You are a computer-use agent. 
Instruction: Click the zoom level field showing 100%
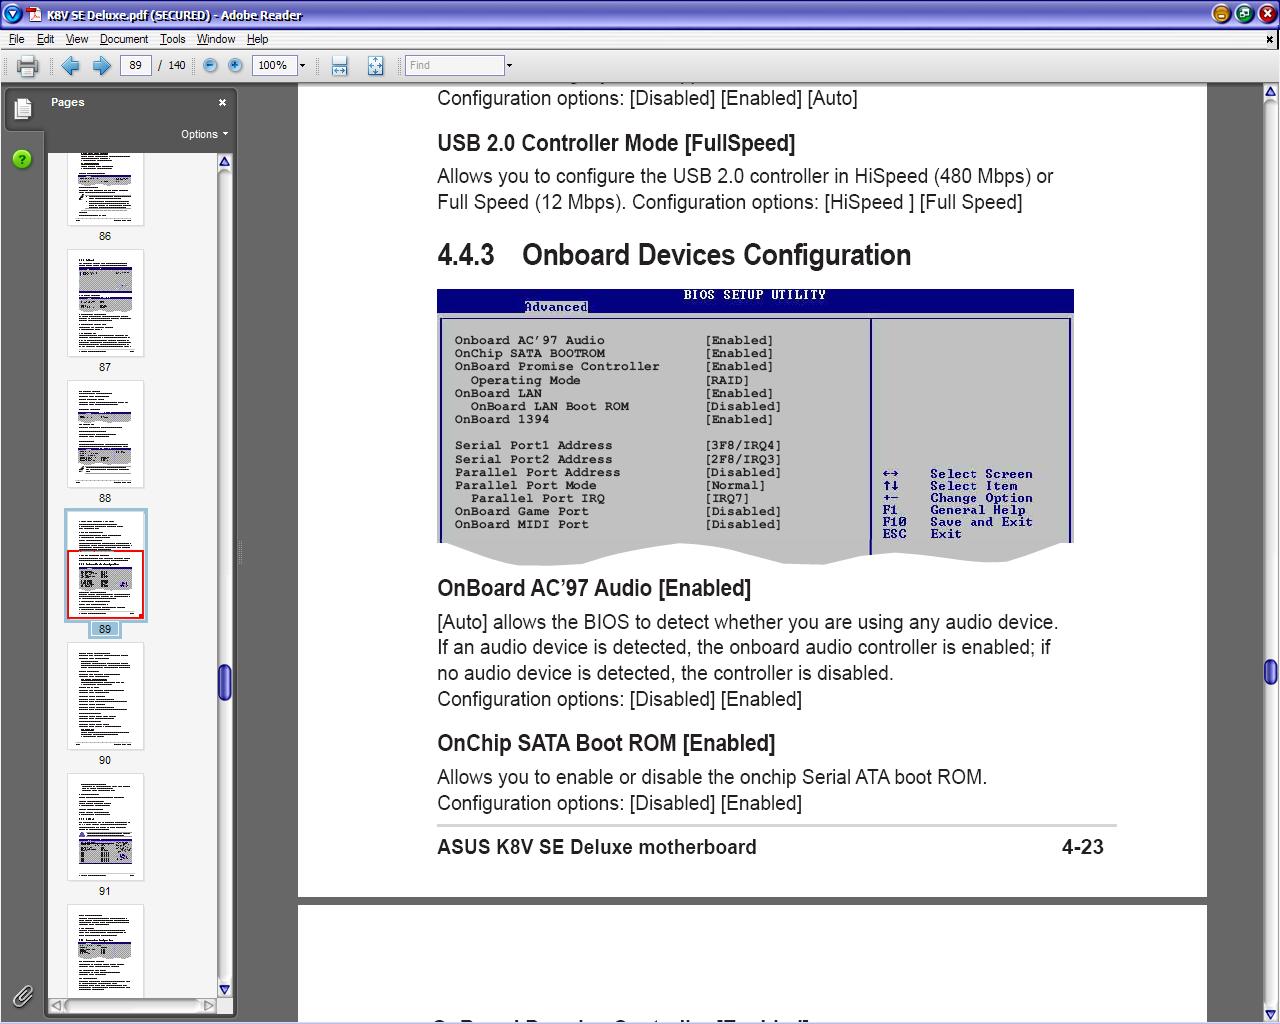coord(273,65)
